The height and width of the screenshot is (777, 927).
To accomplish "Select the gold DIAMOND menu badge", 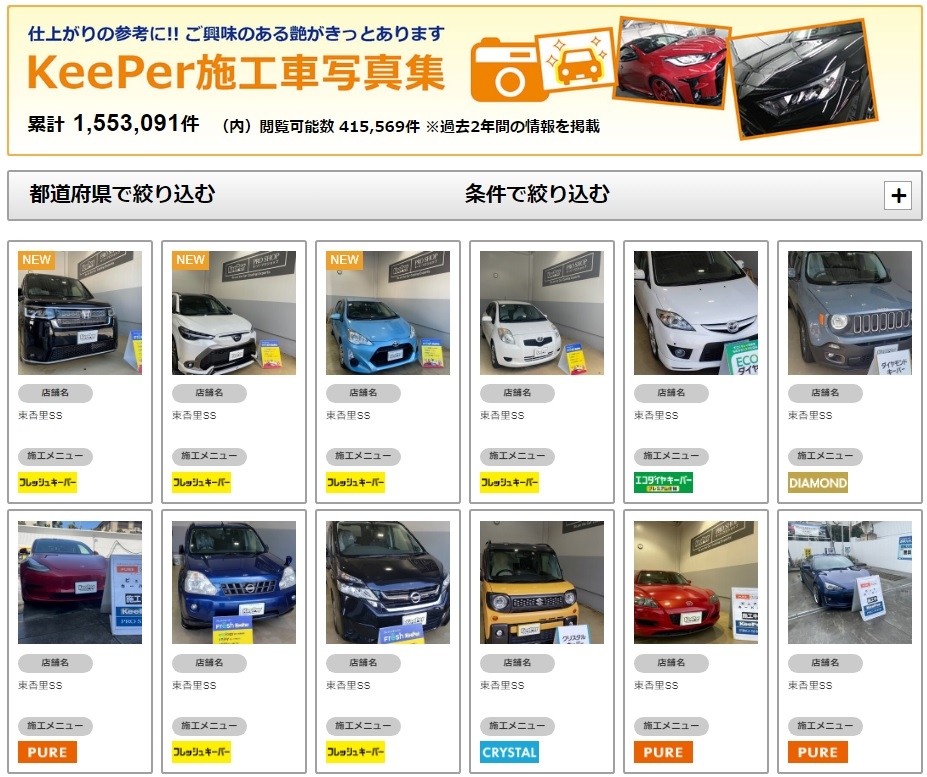I will point(818,483).
